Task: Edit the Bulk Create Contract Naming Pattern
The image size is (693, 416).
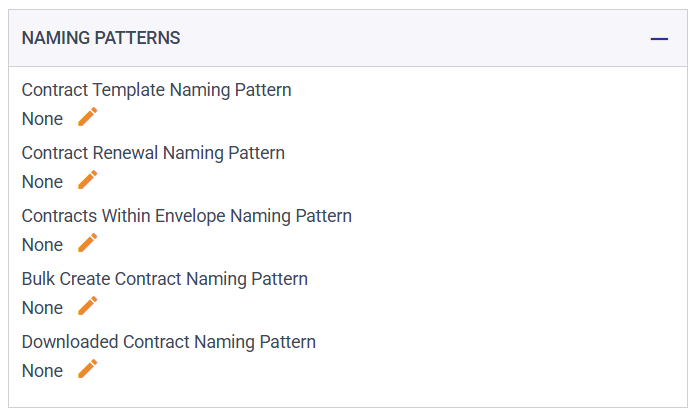Action: point(88,306)
